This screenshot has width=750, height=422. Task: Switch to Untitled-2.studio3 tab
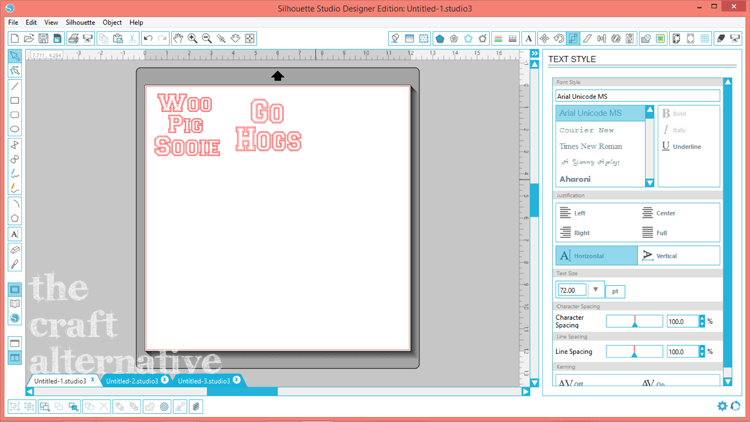132,381
